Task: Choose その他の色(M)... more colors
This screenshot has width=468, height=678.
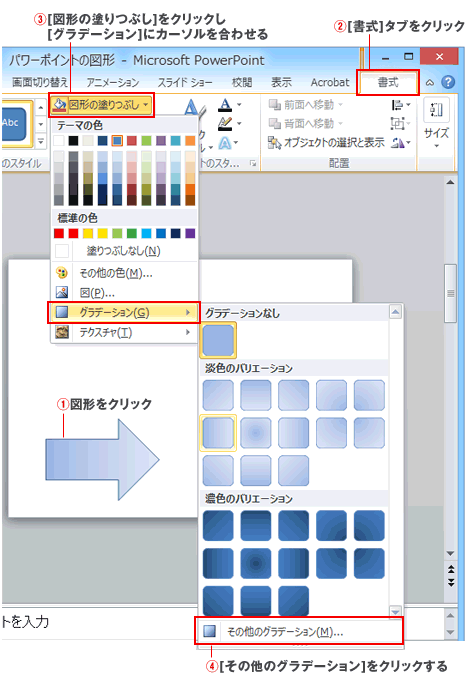Action: pos(125,273)
